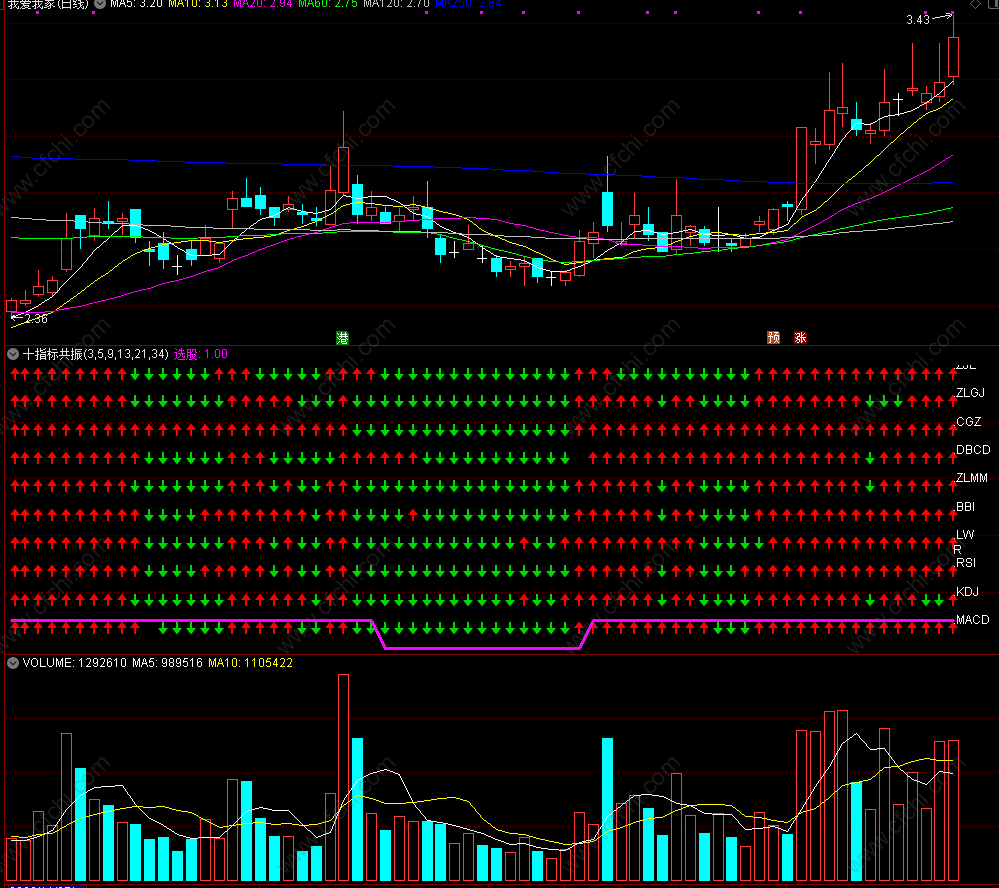Expand the 十指标共振 indicator panel menu
Screen dimensions: 999x888
click(12, 354)
